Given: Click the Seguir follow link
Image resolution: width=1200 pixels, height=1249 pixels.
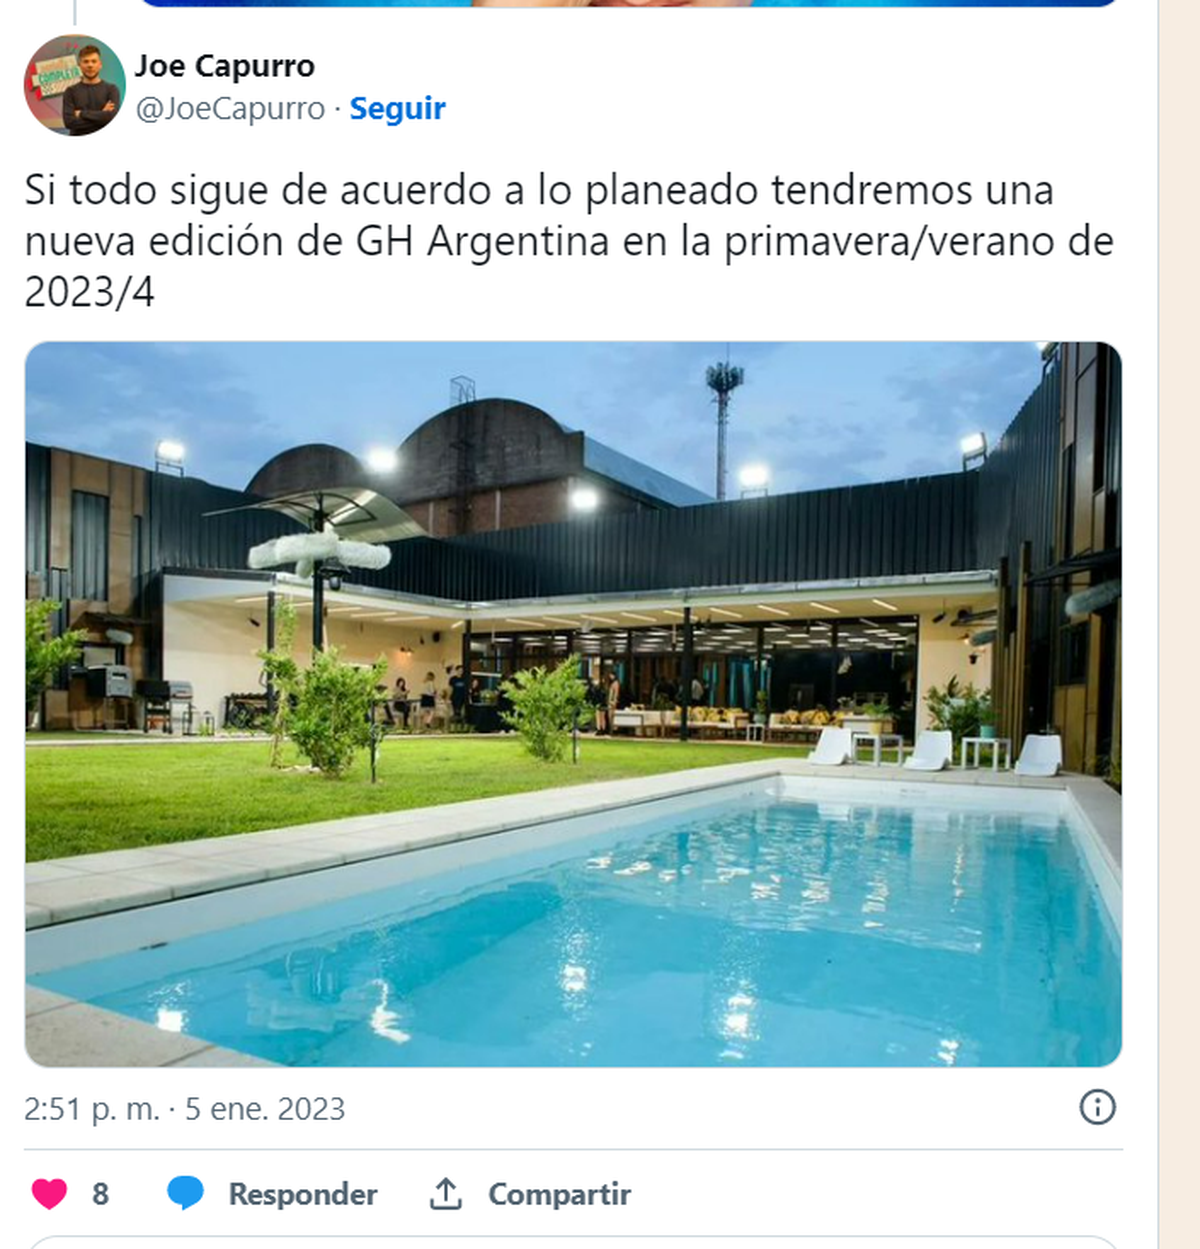Looking at the screenshot, I should [x=397, y=108].
